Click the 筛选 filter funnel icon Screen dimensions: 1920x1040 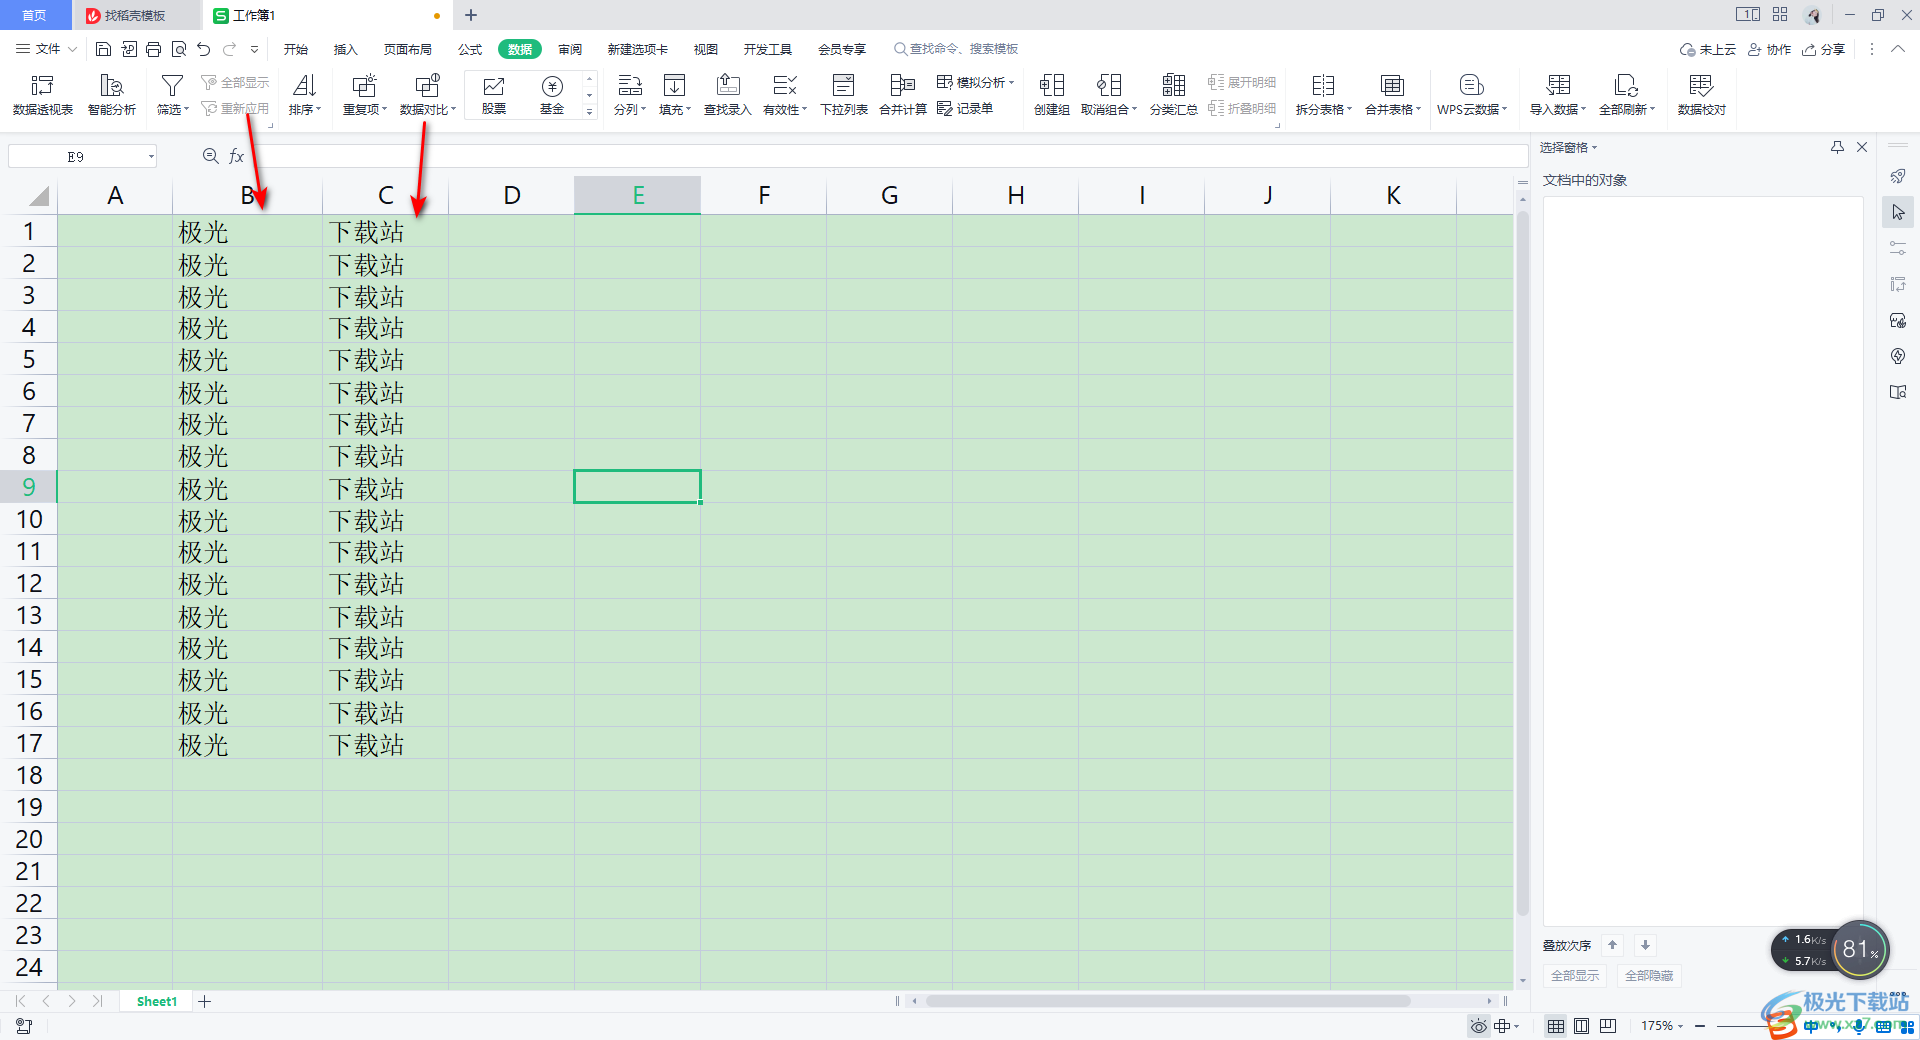172,86
